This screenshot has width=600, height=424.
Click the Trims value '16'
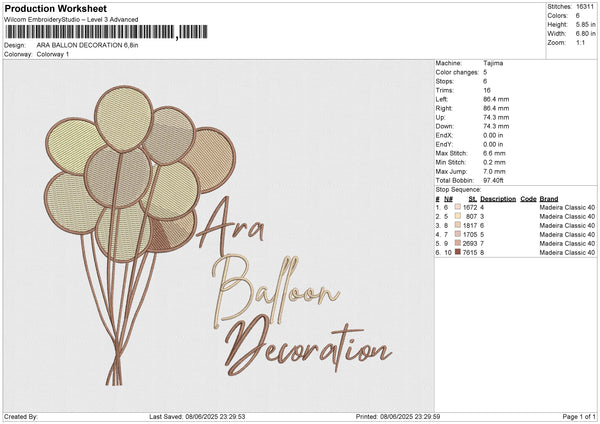tap(487, 90)
